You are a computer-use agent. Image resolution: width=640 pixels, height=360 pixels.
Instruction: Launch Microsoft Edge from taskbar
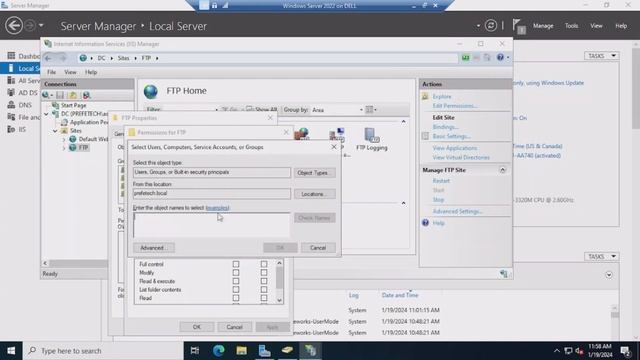[x=218, y=351]
